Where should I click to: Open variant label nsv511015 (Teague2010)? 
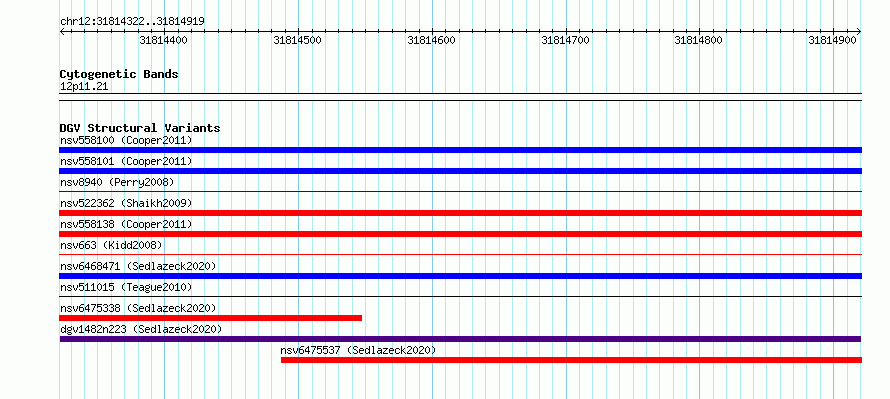[126, 287]
